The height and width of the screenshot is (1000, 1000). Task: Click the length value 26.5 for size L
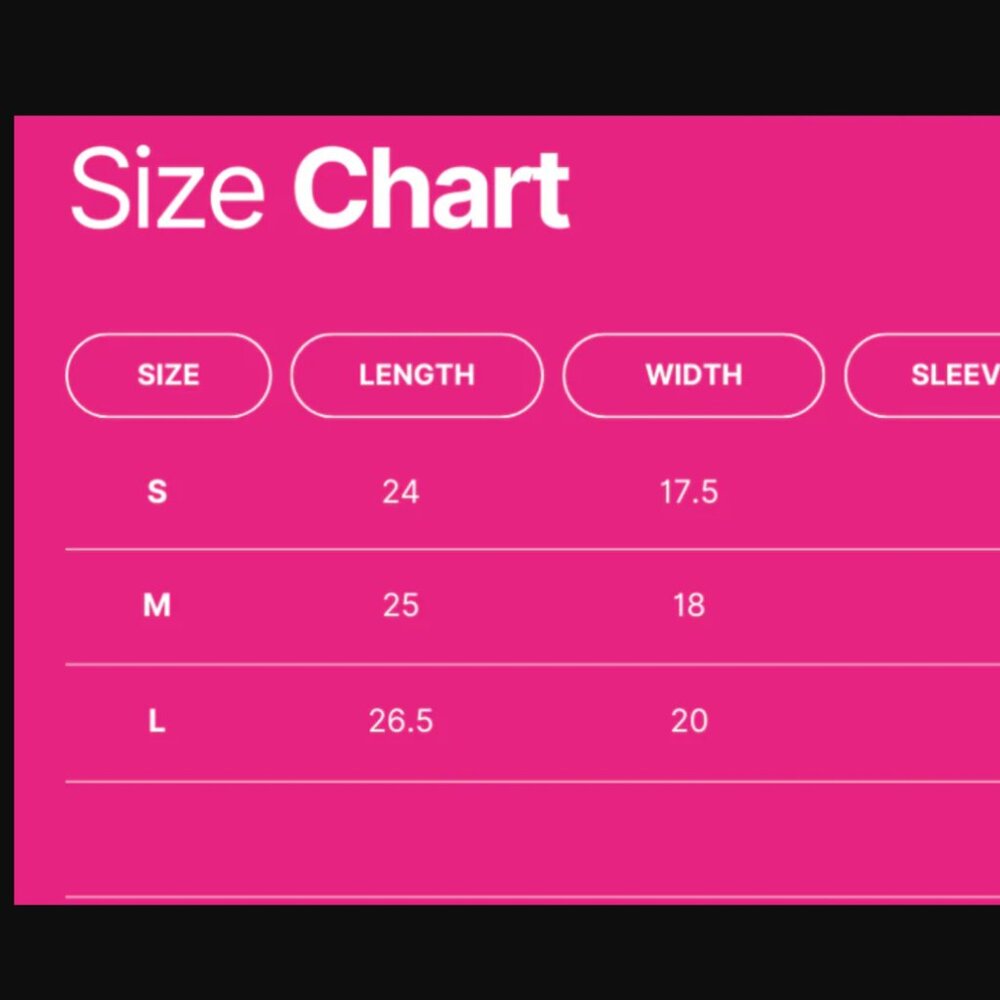pyautogui.click(x=401, y=721)
